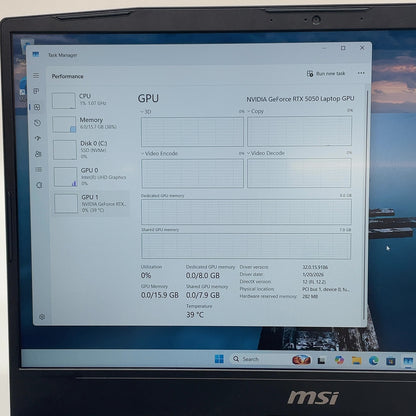
Task: Open the Task Manager hamburger navigation menu
Action: [x=36, y=76]
